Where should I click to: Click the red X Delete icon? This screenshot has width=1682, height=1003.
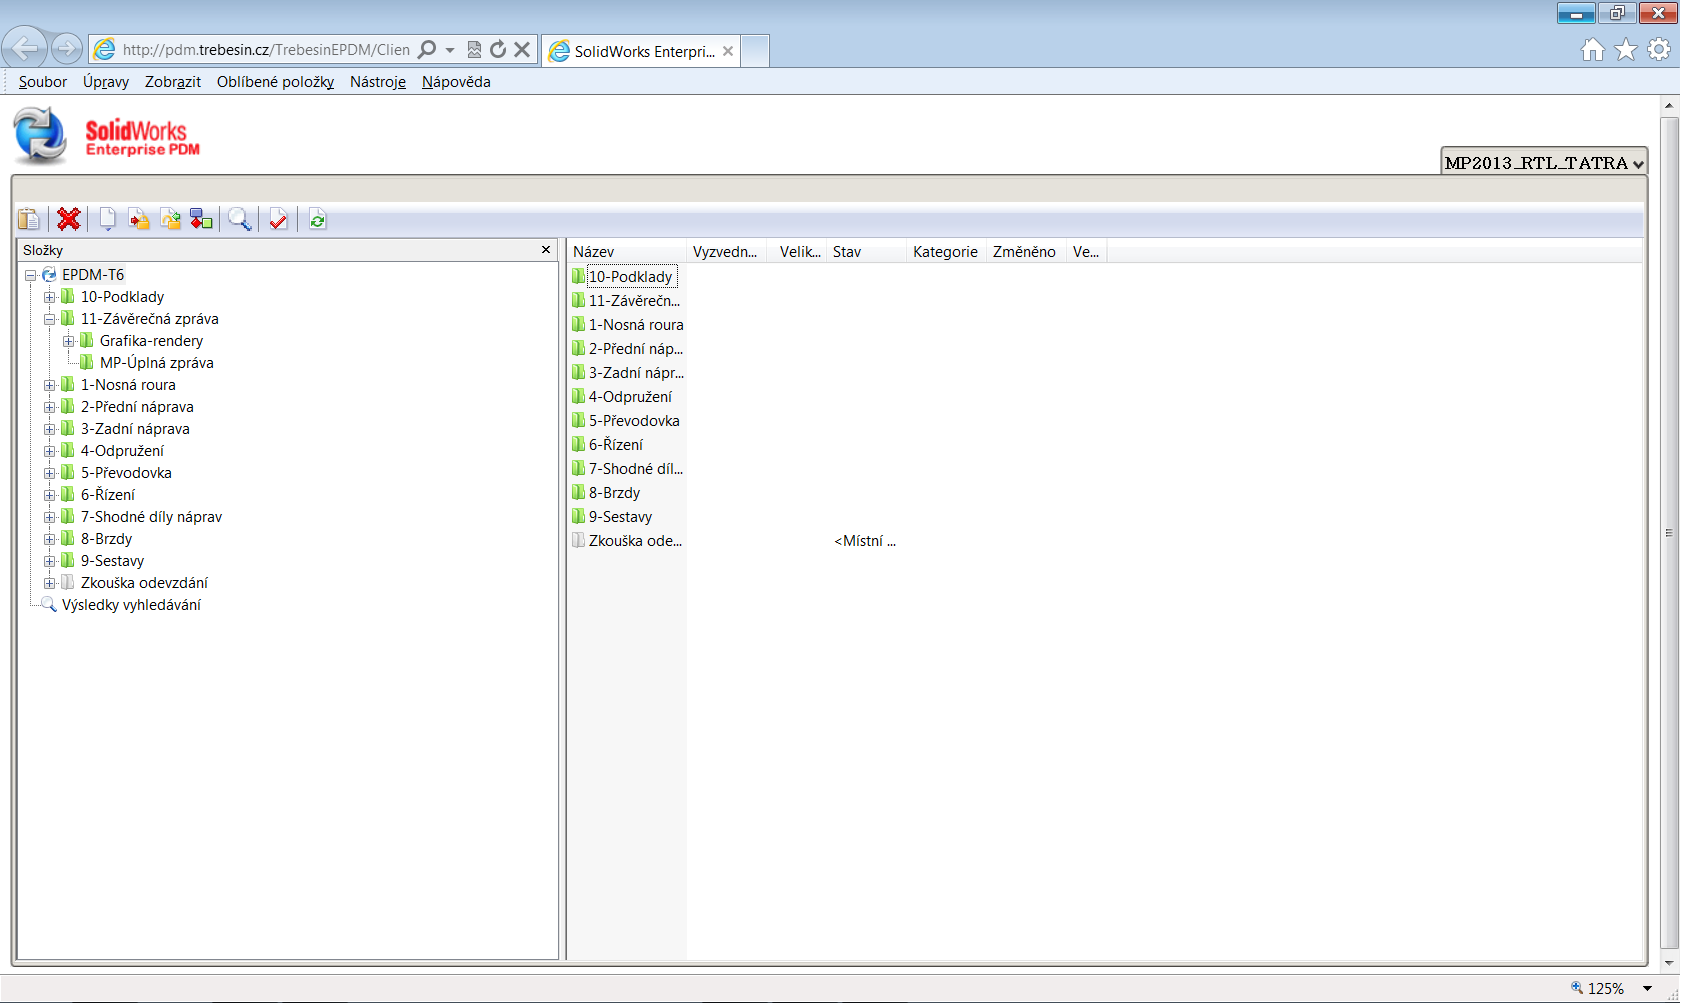click(69, 219)
